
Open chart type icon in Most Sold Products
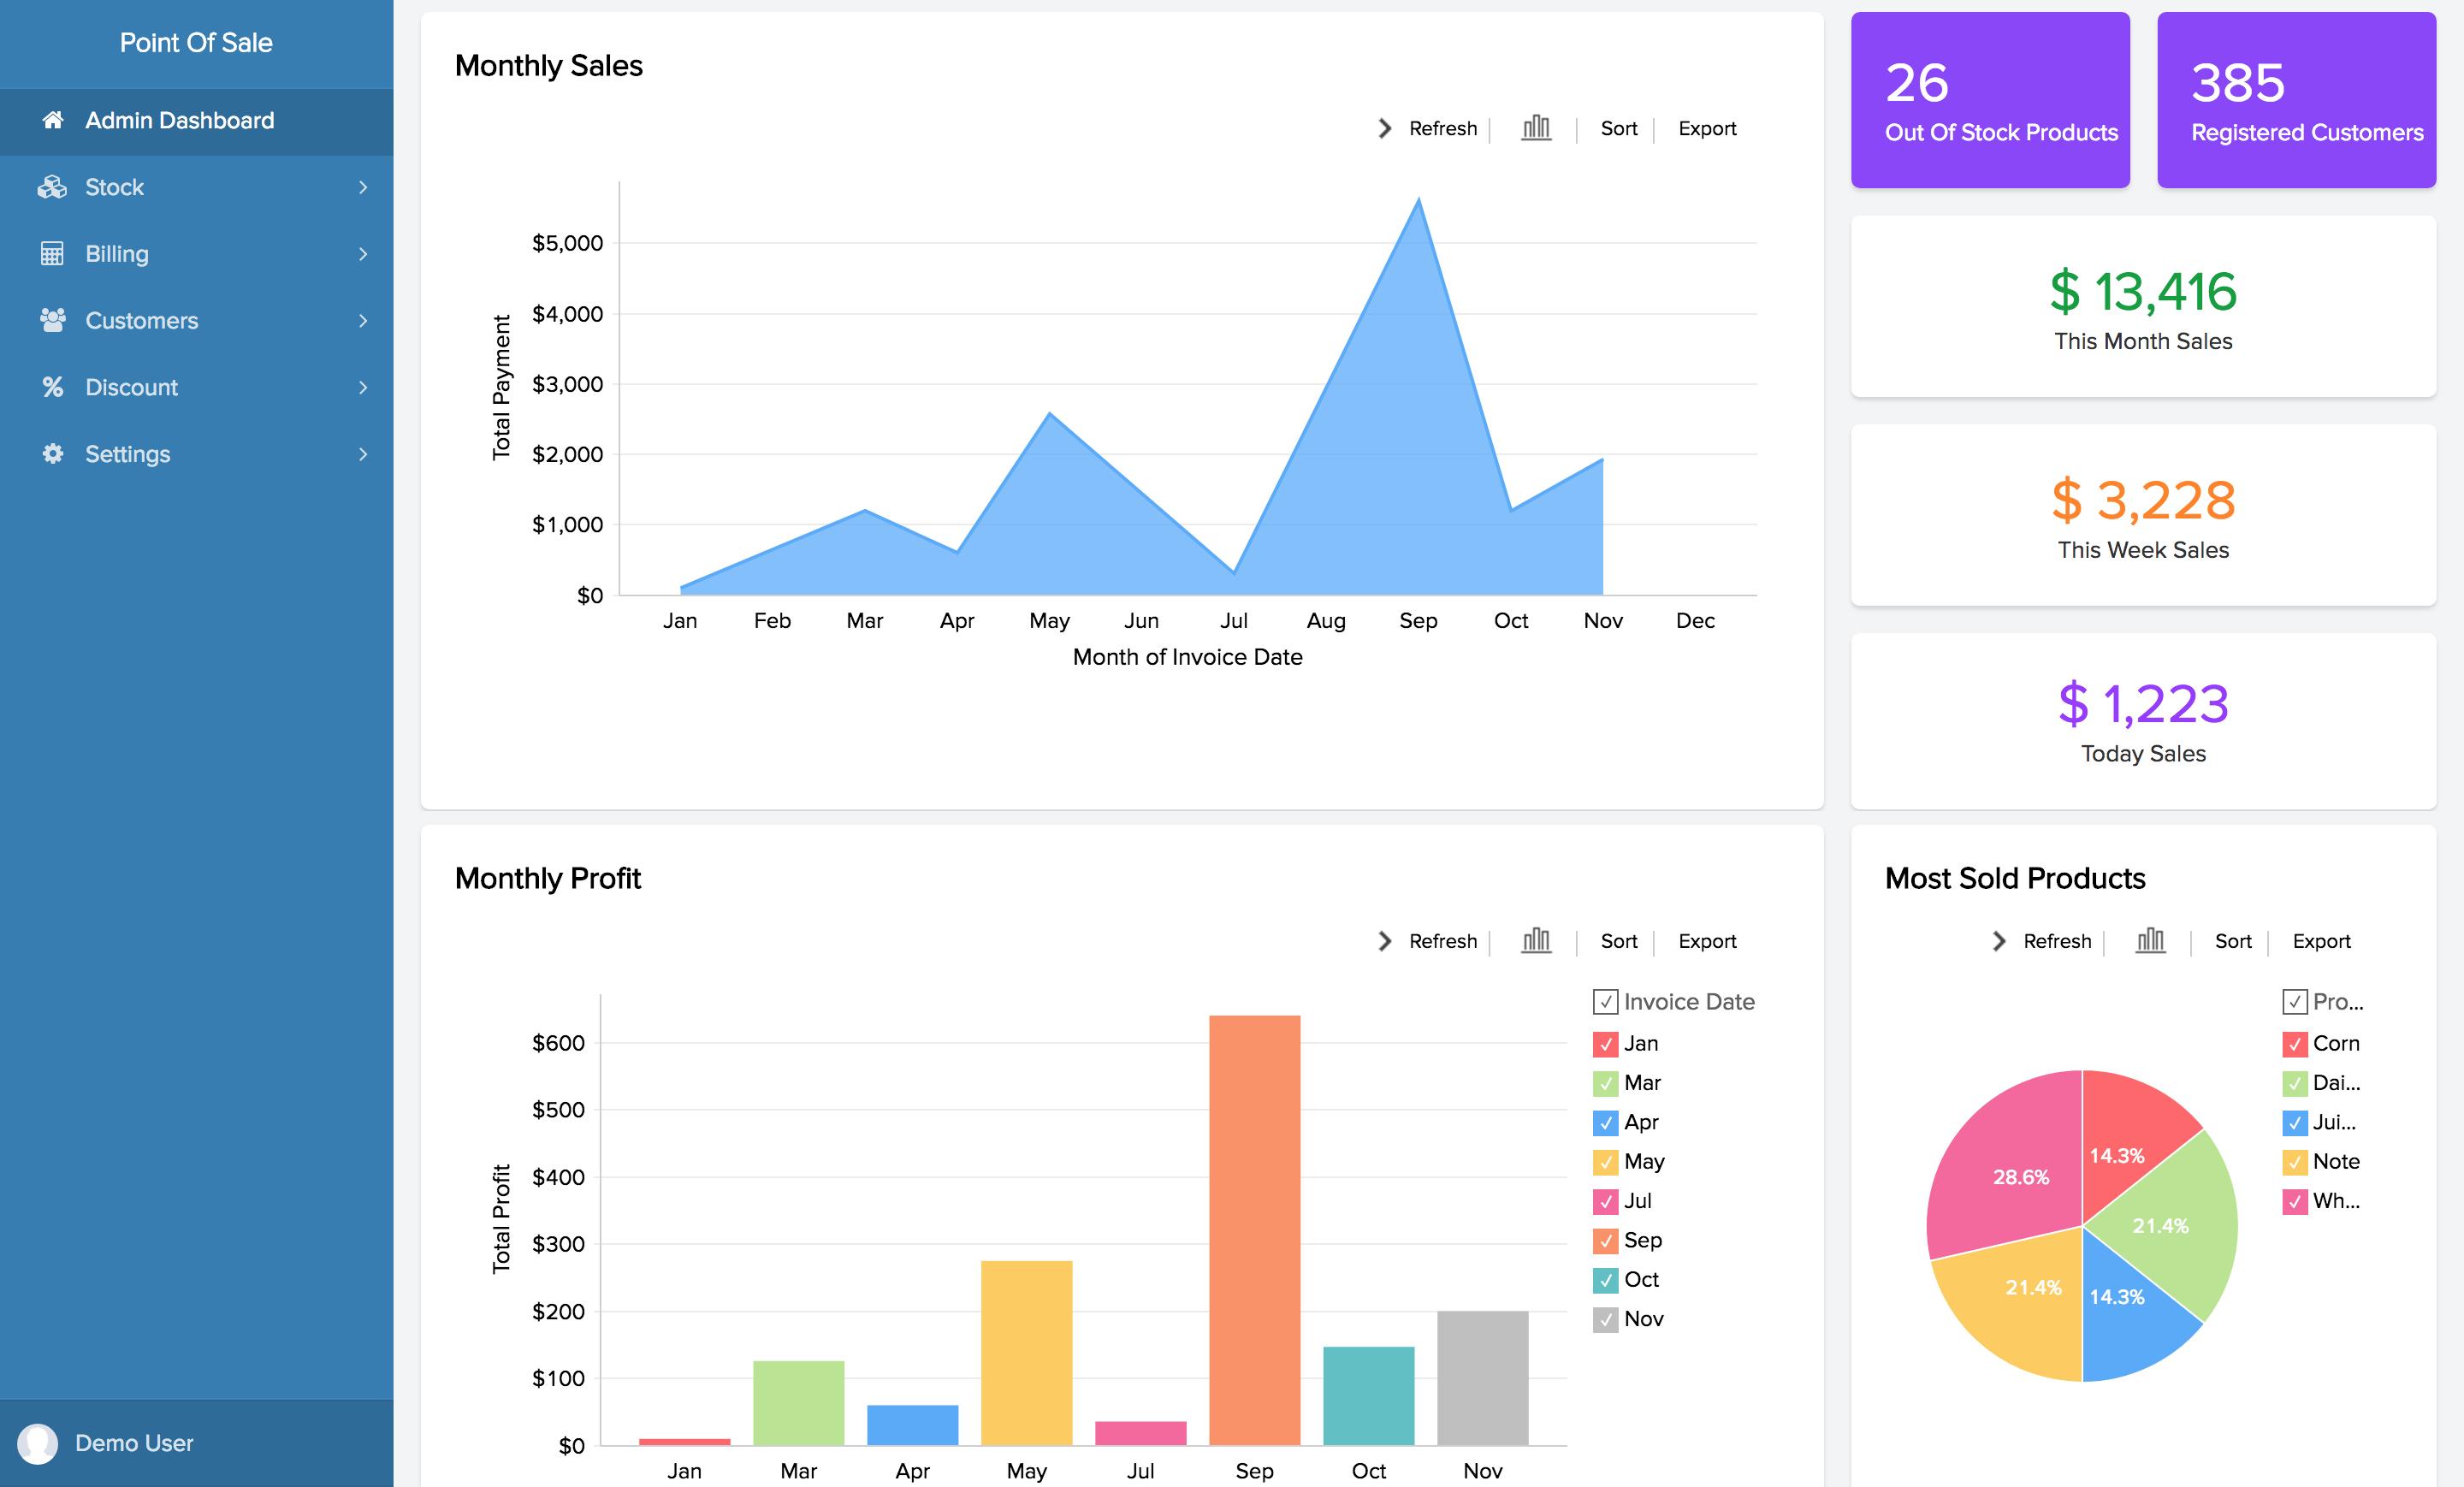[2149, 941]
